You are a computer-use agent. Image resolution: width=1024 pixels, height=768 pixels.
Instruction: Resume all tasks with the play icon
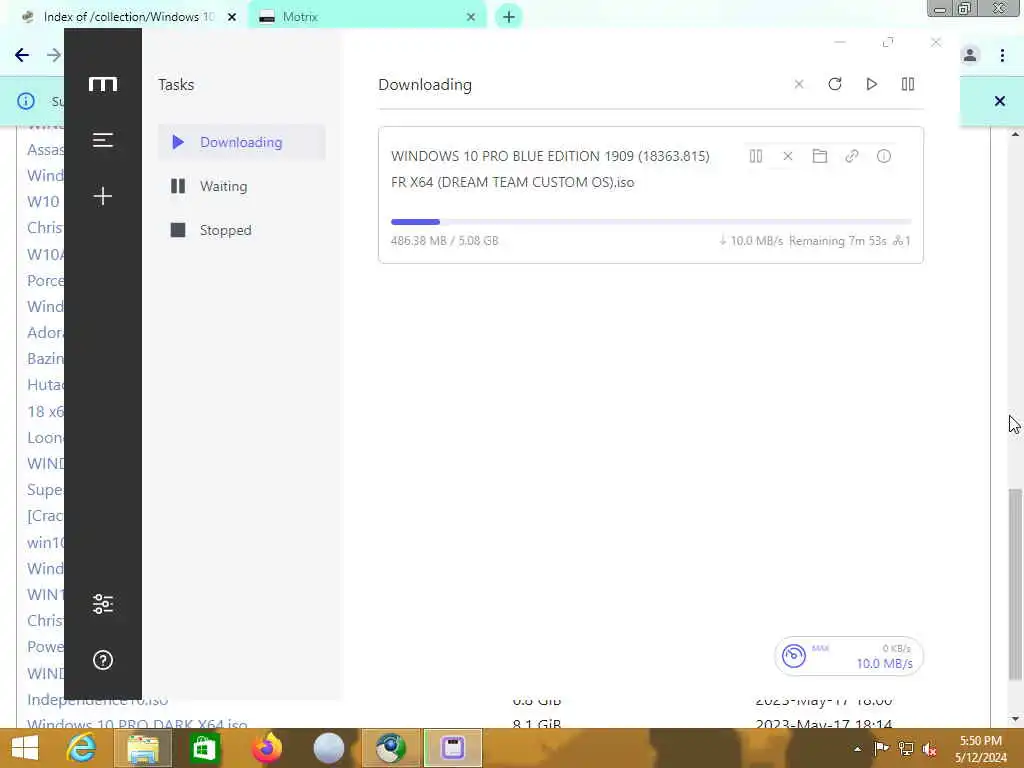871,84
